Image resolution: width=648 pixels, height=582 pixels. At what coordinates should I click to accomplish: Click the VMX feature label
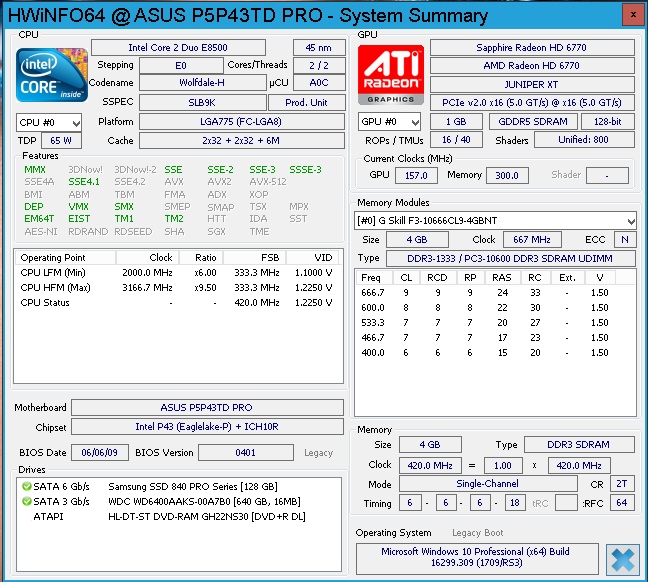click(79, 207)
